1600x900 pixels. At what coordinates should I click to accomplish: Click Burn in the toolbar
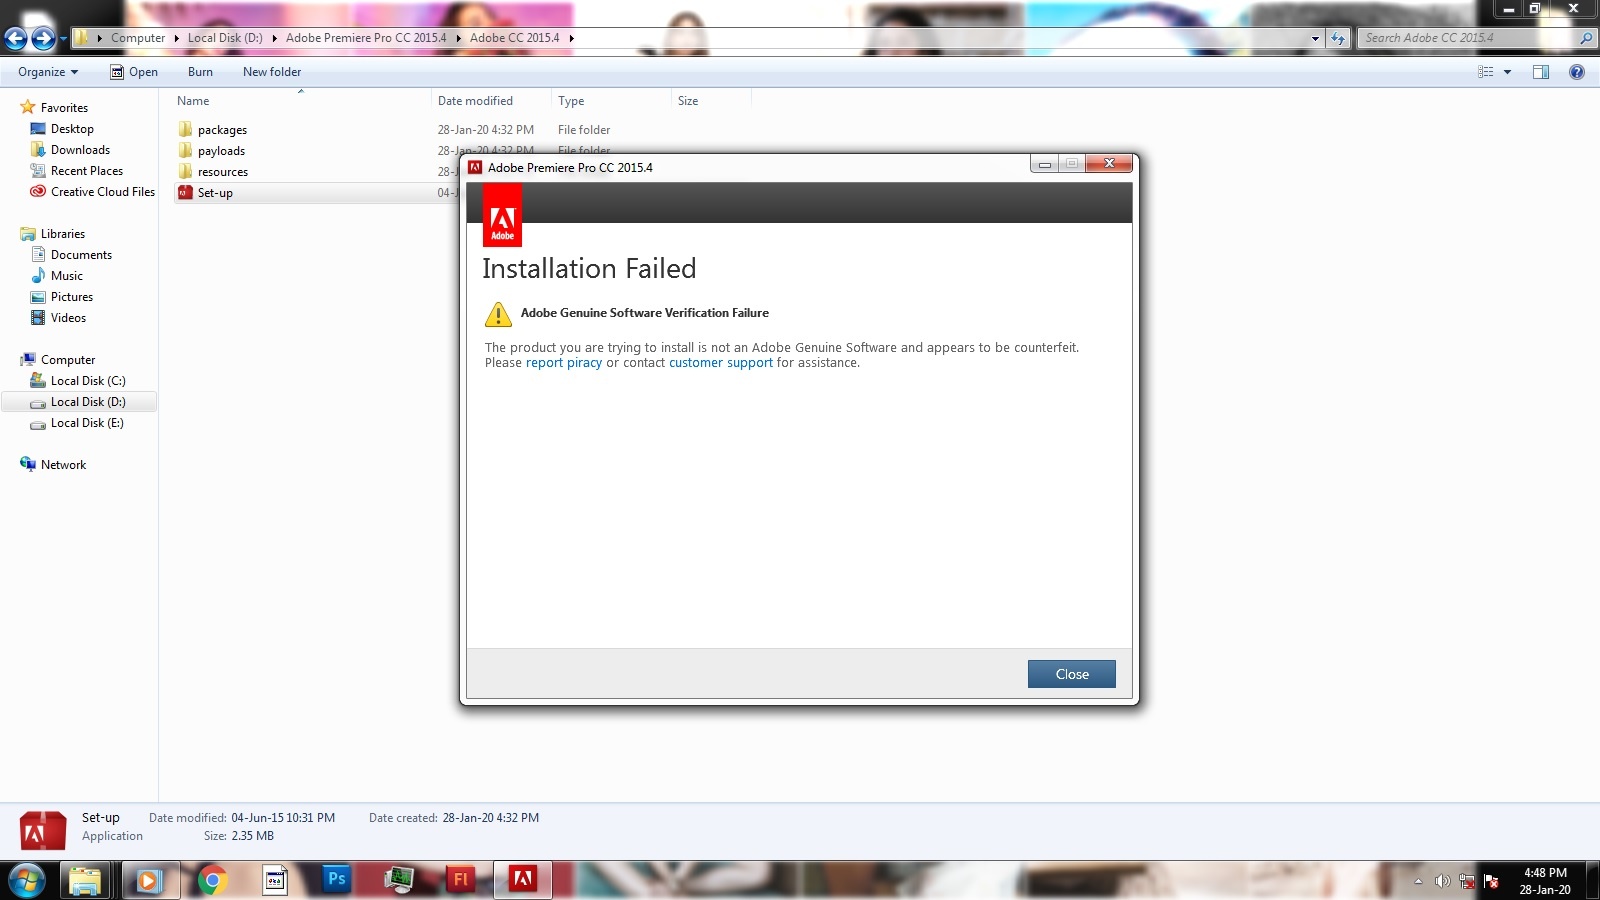click(200, 72)
